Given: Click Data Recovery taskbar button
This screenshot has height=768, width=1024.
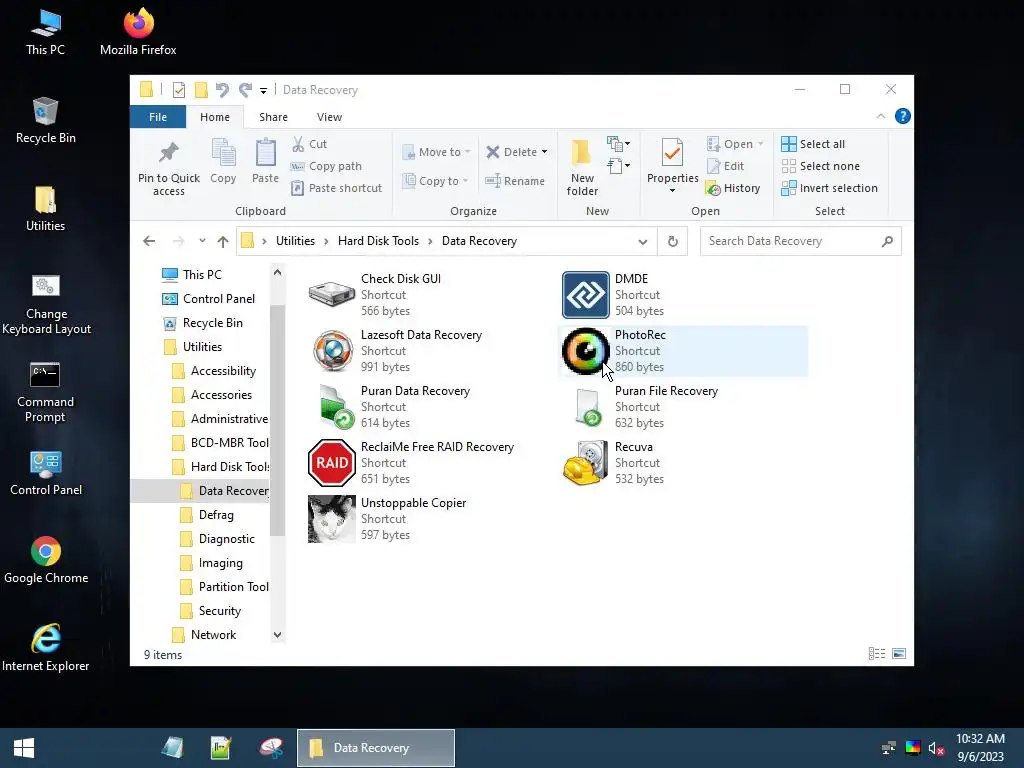Looking at the screenshot, I should (376, 748).
